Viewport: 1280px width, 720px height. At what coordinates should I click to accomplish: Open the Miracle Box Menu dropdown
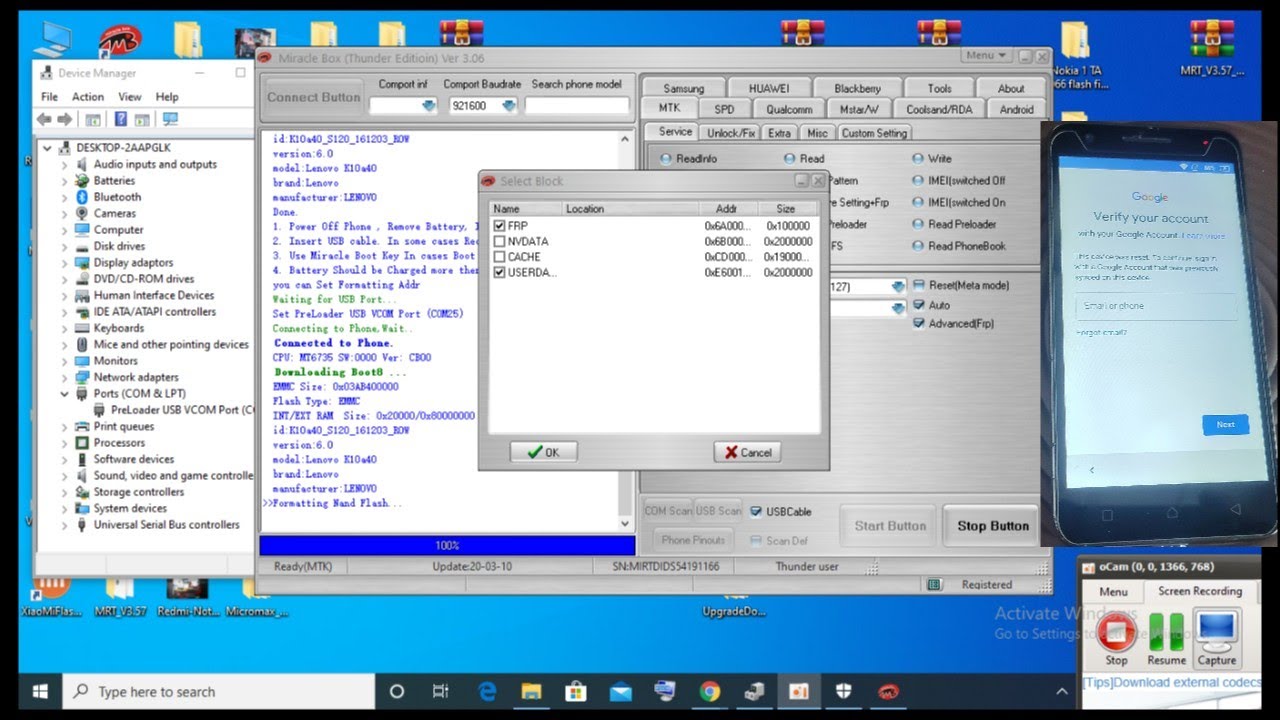[x=986, y=56]
